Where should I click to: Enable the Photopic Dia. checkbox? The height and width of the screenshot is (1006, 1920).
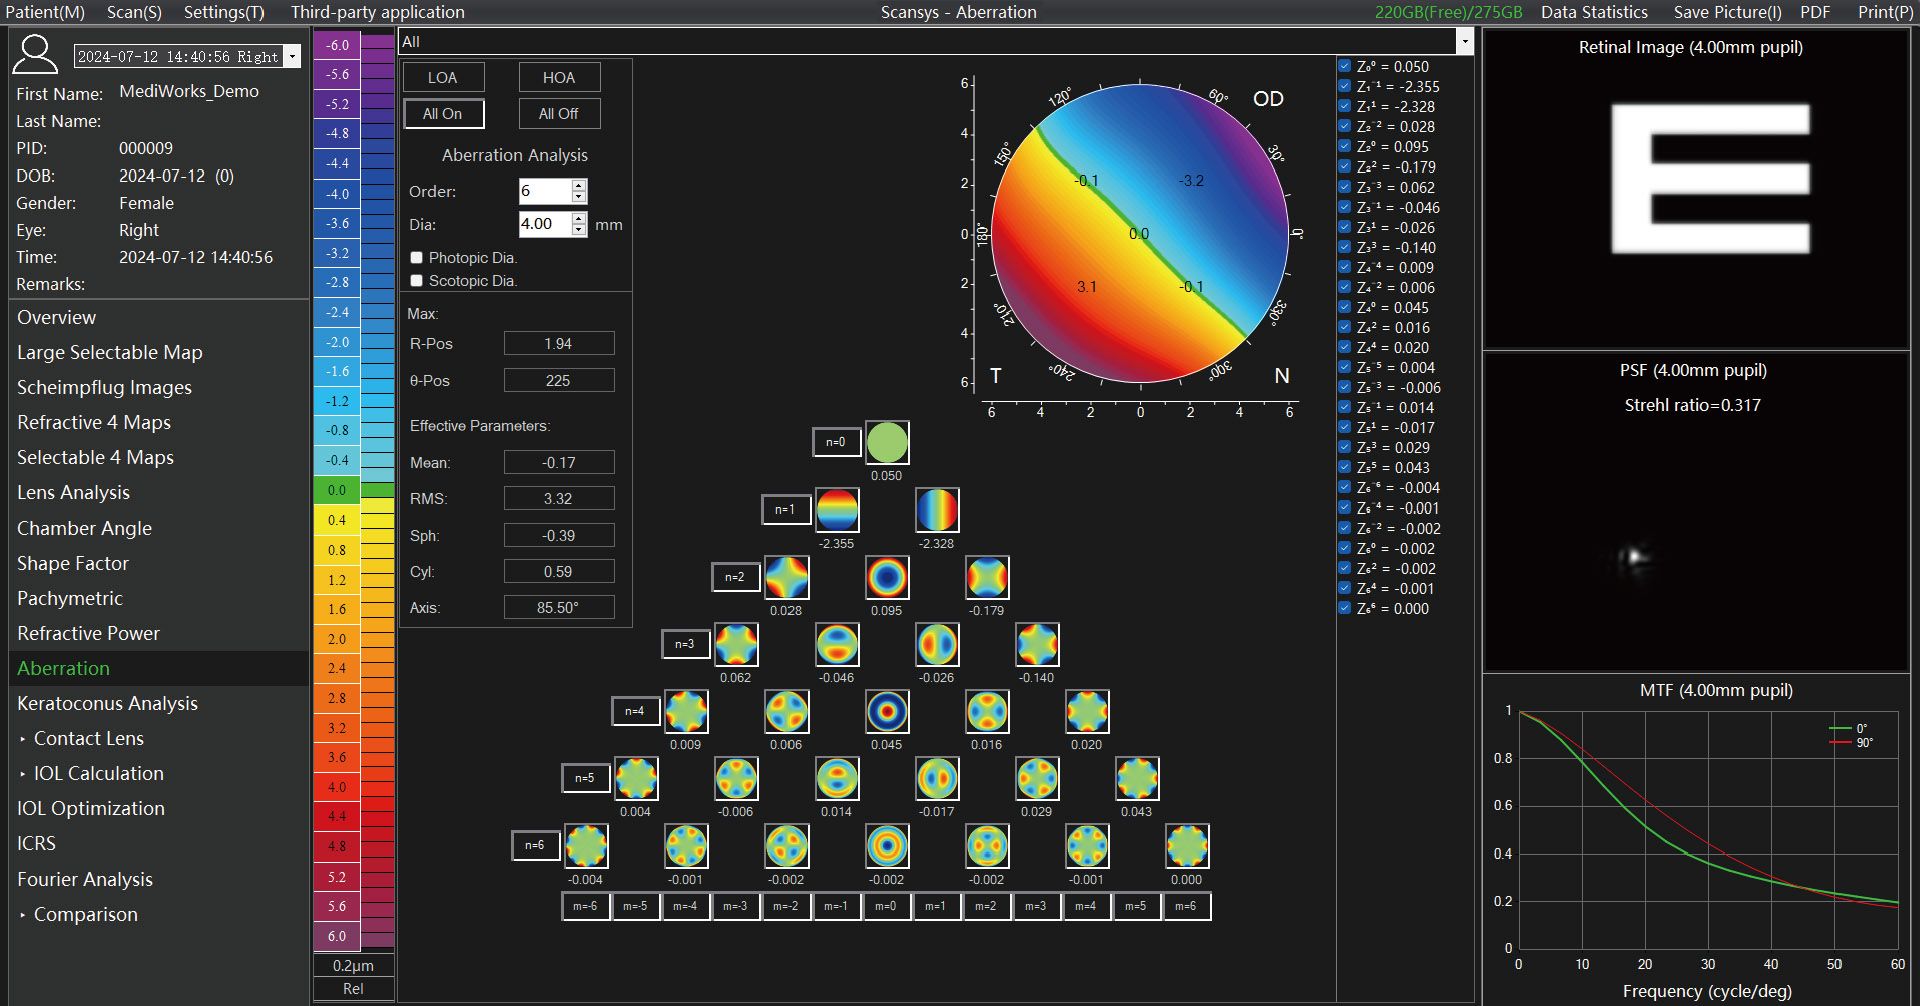(416, 258)
